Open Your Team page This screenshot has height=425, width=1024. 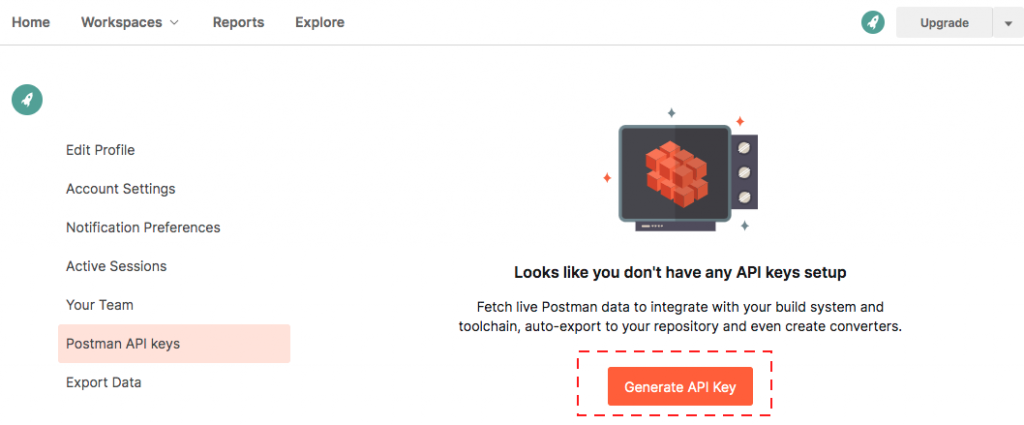[99, 305]
